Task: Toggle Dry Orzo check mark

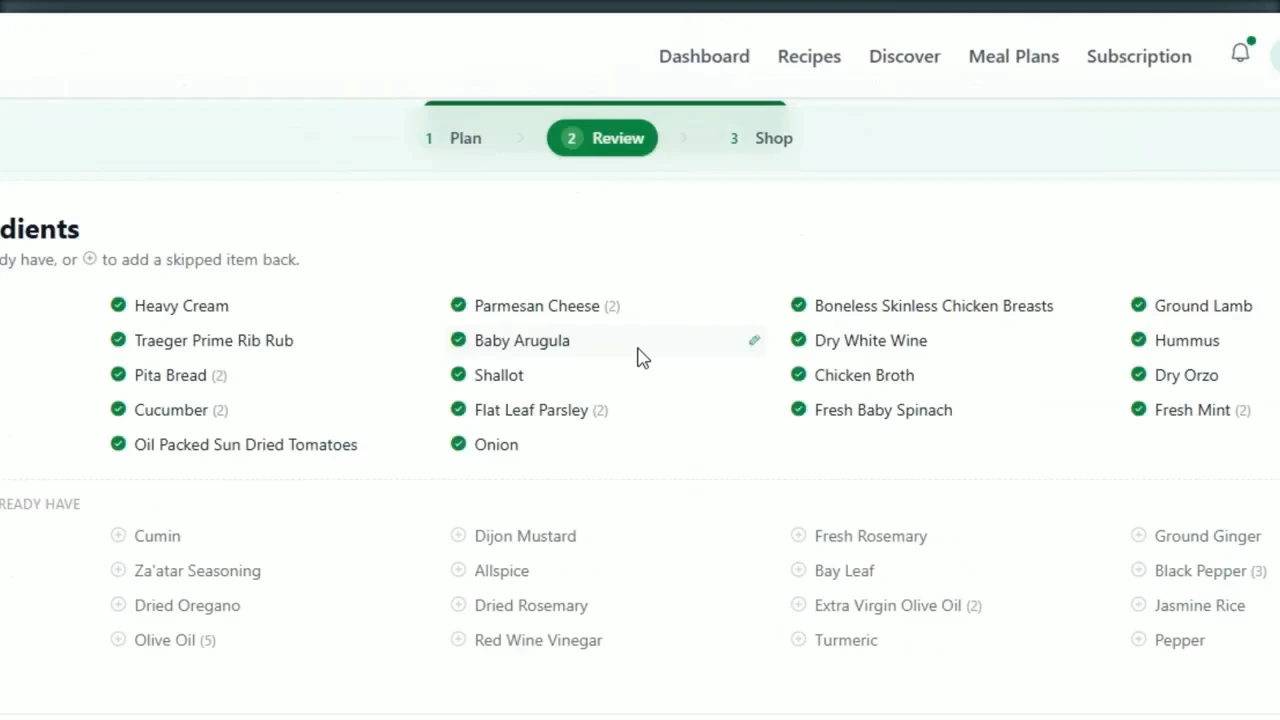Action: 1138,375
